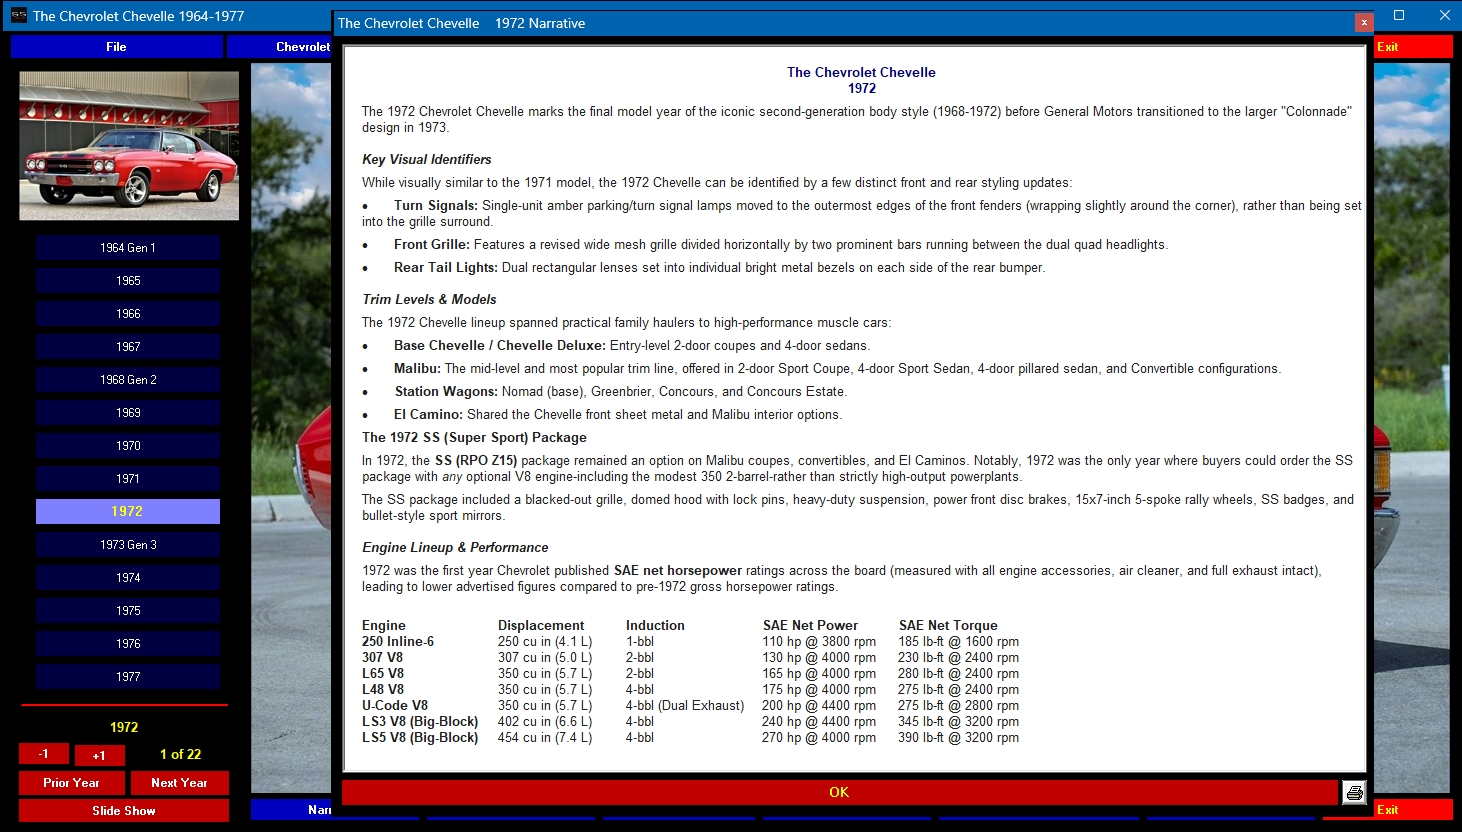
Task: Select the 1967 model year
Action: pos(128,347)
